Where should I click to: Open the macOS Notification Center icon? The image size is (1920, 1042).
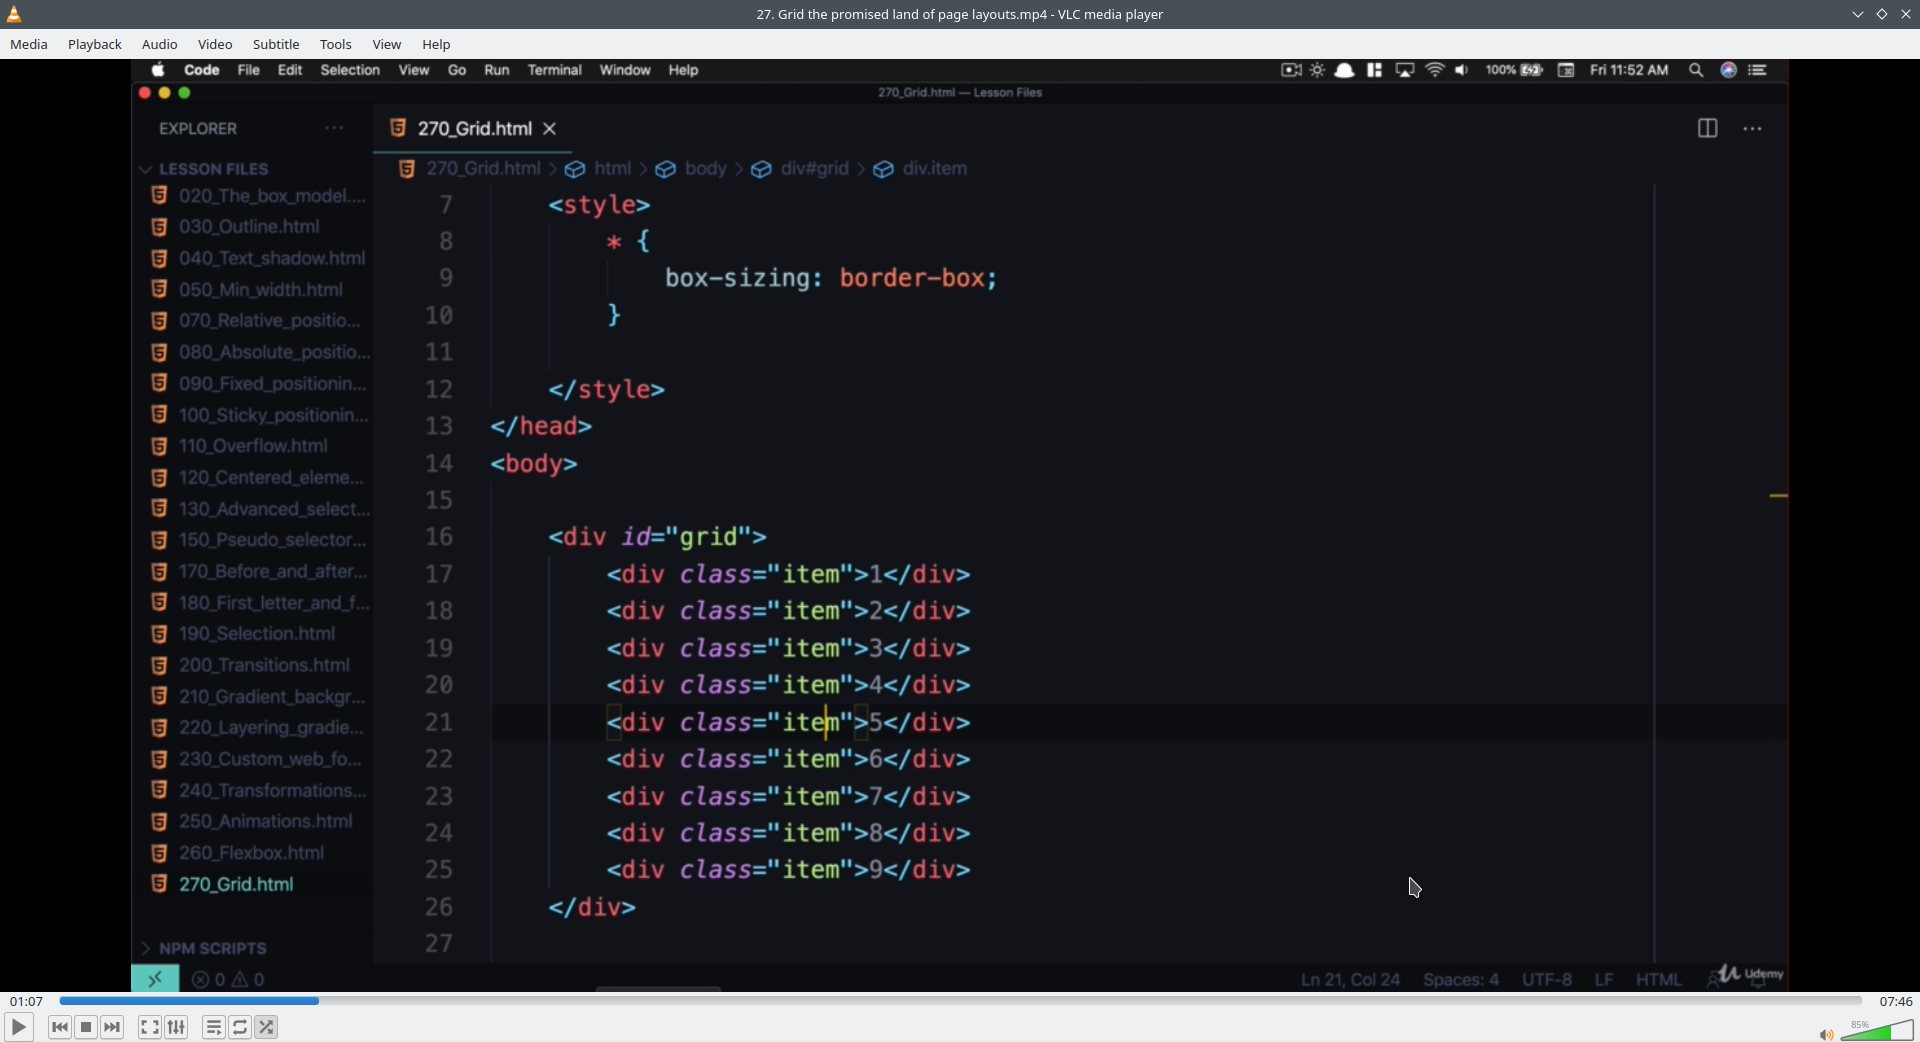1758,70
